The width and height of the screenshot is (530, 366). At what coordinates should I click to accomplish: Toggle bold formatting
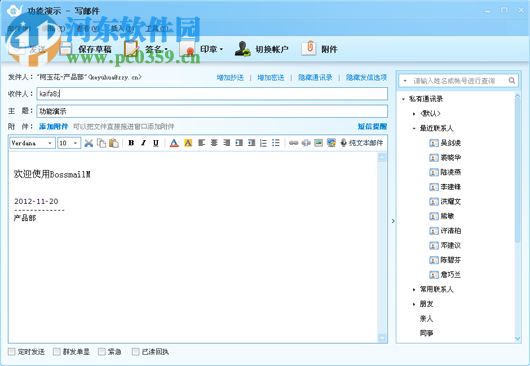(131, 143)
